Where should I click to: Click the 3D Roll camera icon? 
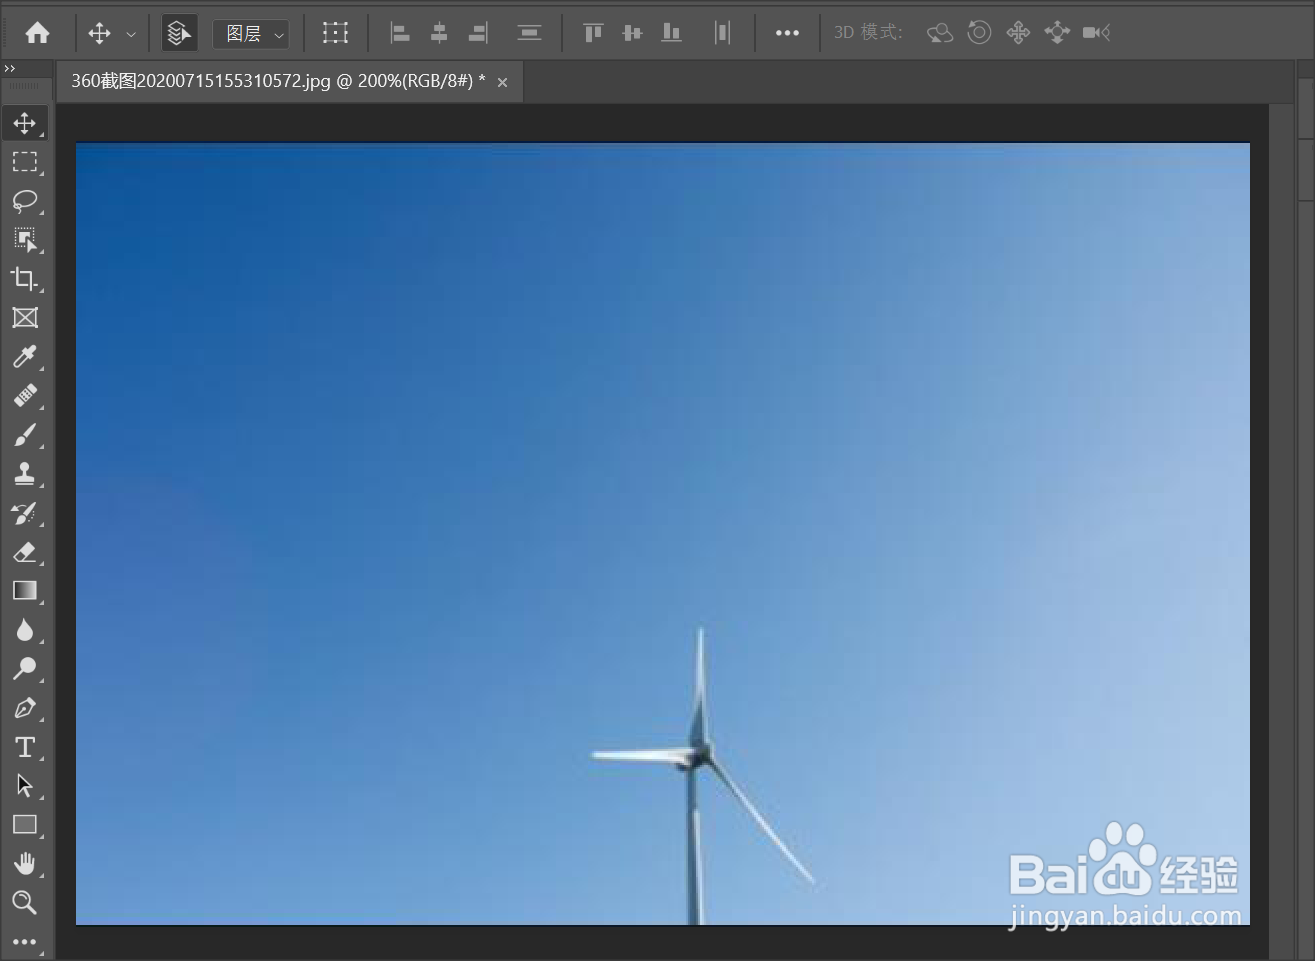point(979,33)
